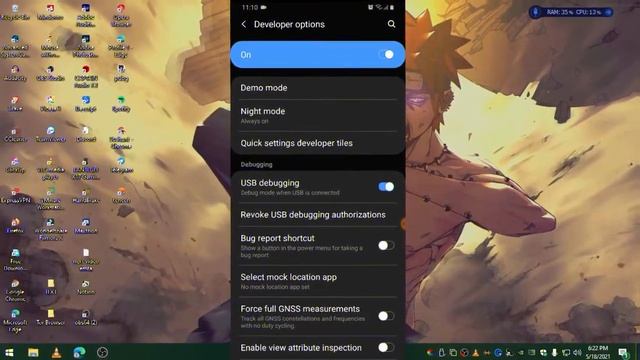Click the RAM and CPU usage widget
Viewport: 640px width, 360px height.
pyautogui.click(x=571, y=12)
